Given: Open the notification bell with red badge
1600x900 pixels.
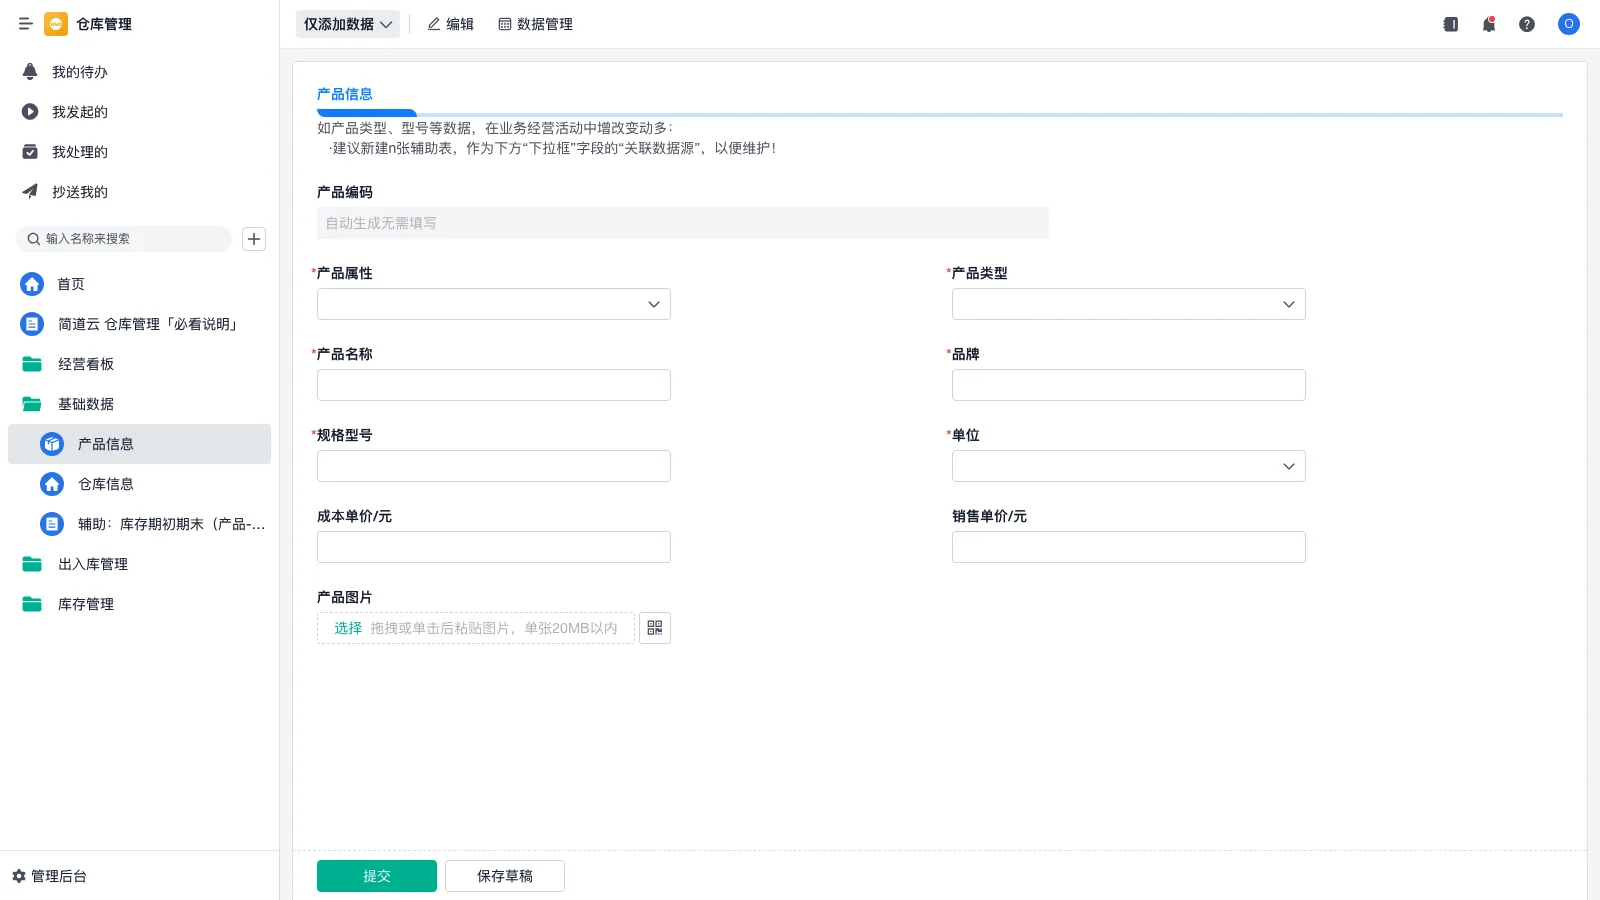Looking at the screenshot, I should [x=1488, y=24].
